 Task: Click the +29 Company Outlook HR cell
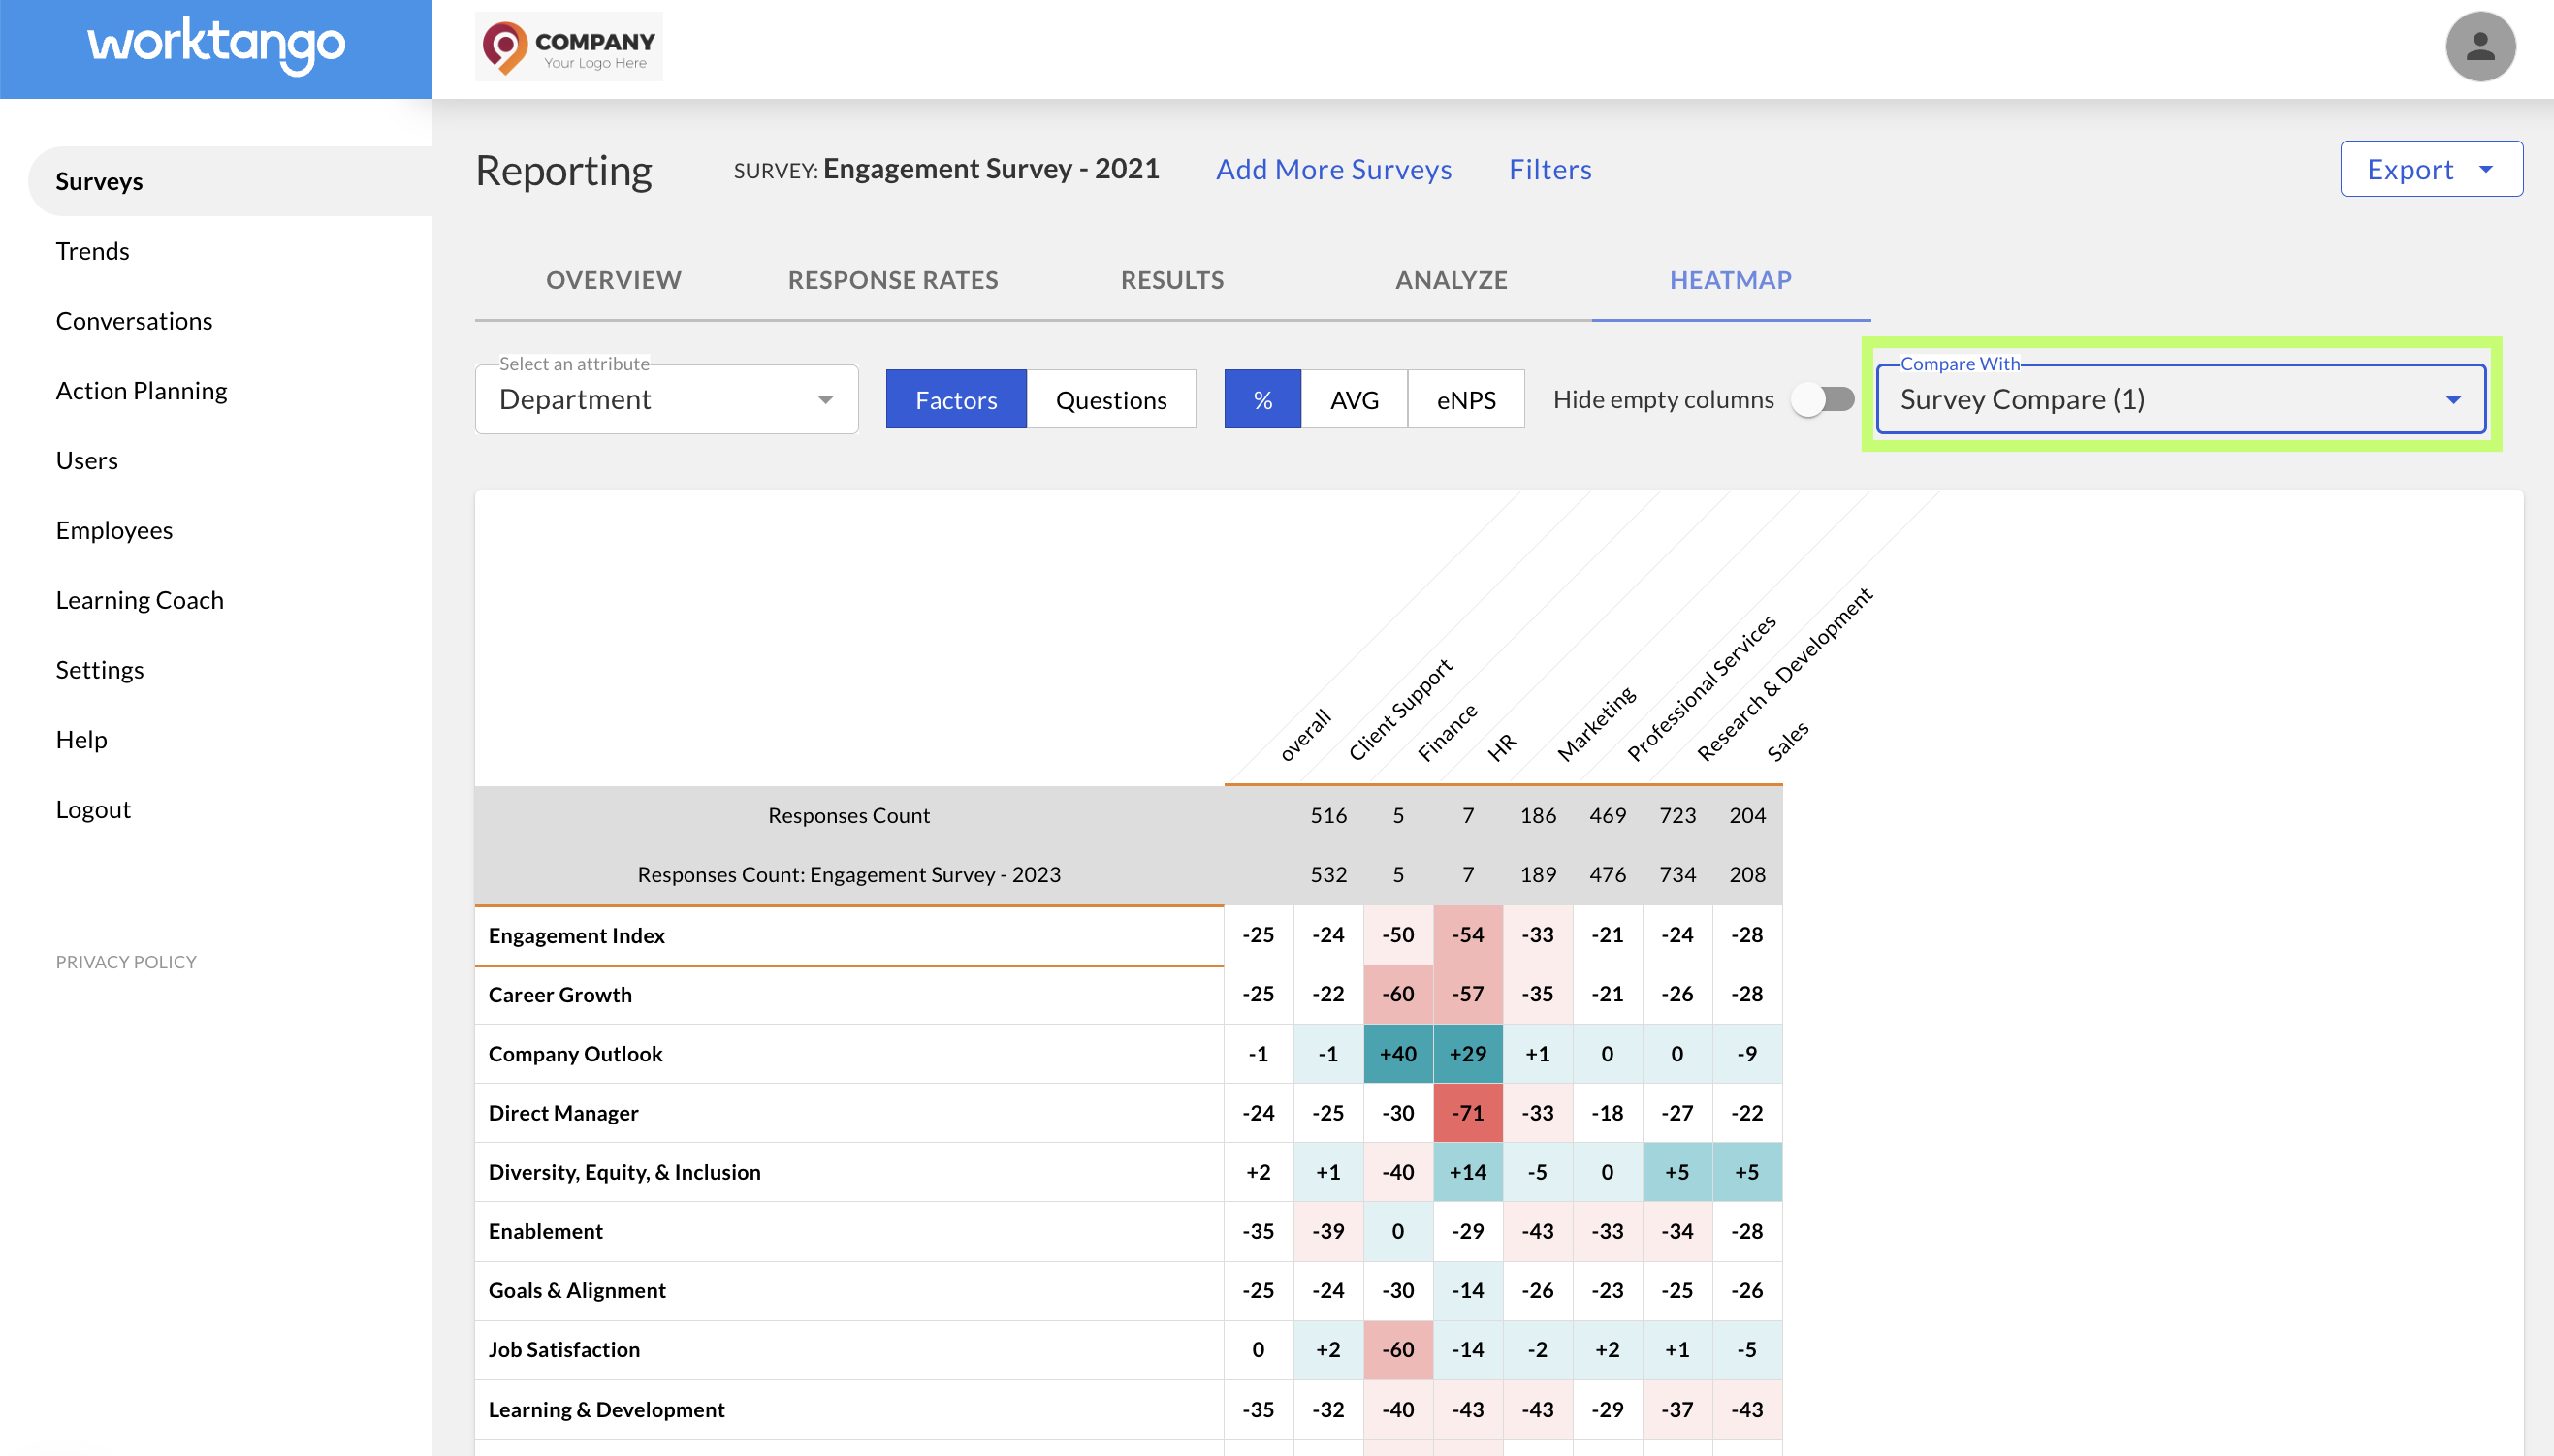(1467, 1054)
